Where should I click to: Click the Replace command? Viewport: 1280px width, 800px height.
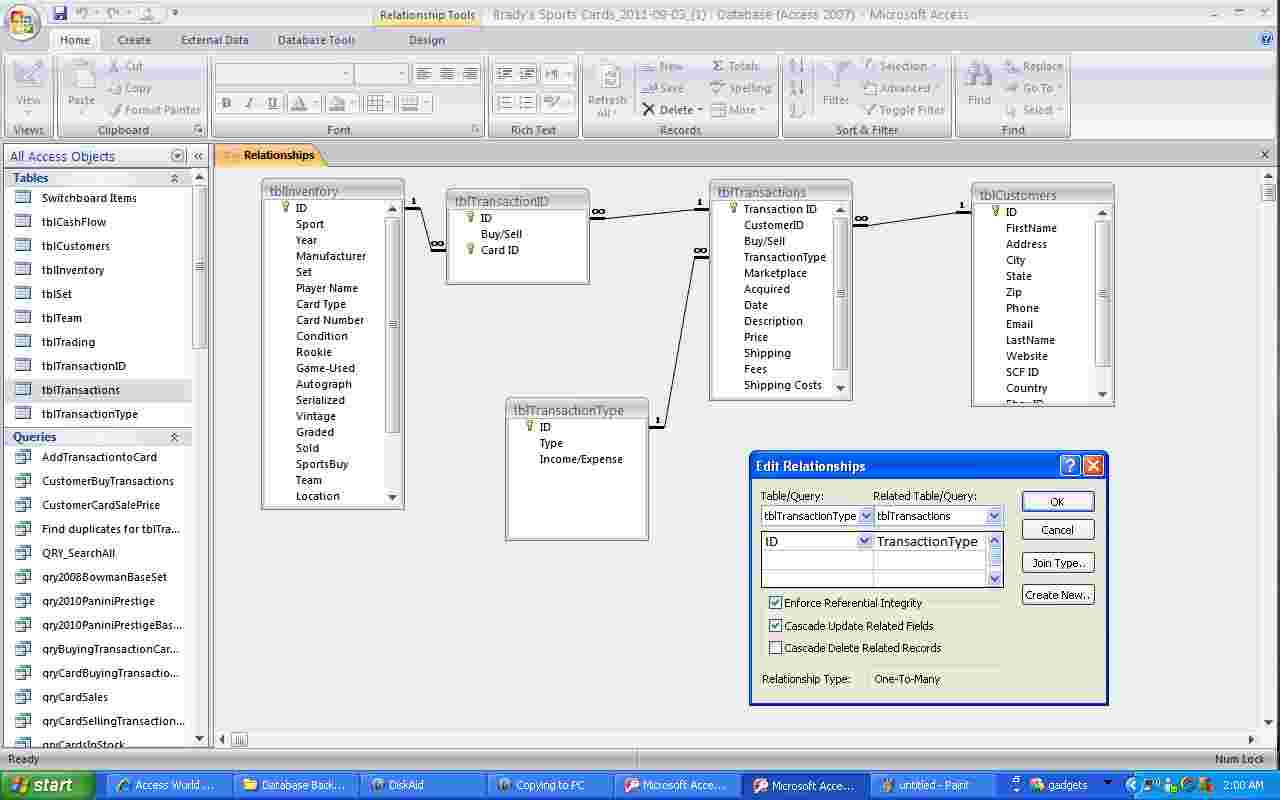coord(1033,66)
